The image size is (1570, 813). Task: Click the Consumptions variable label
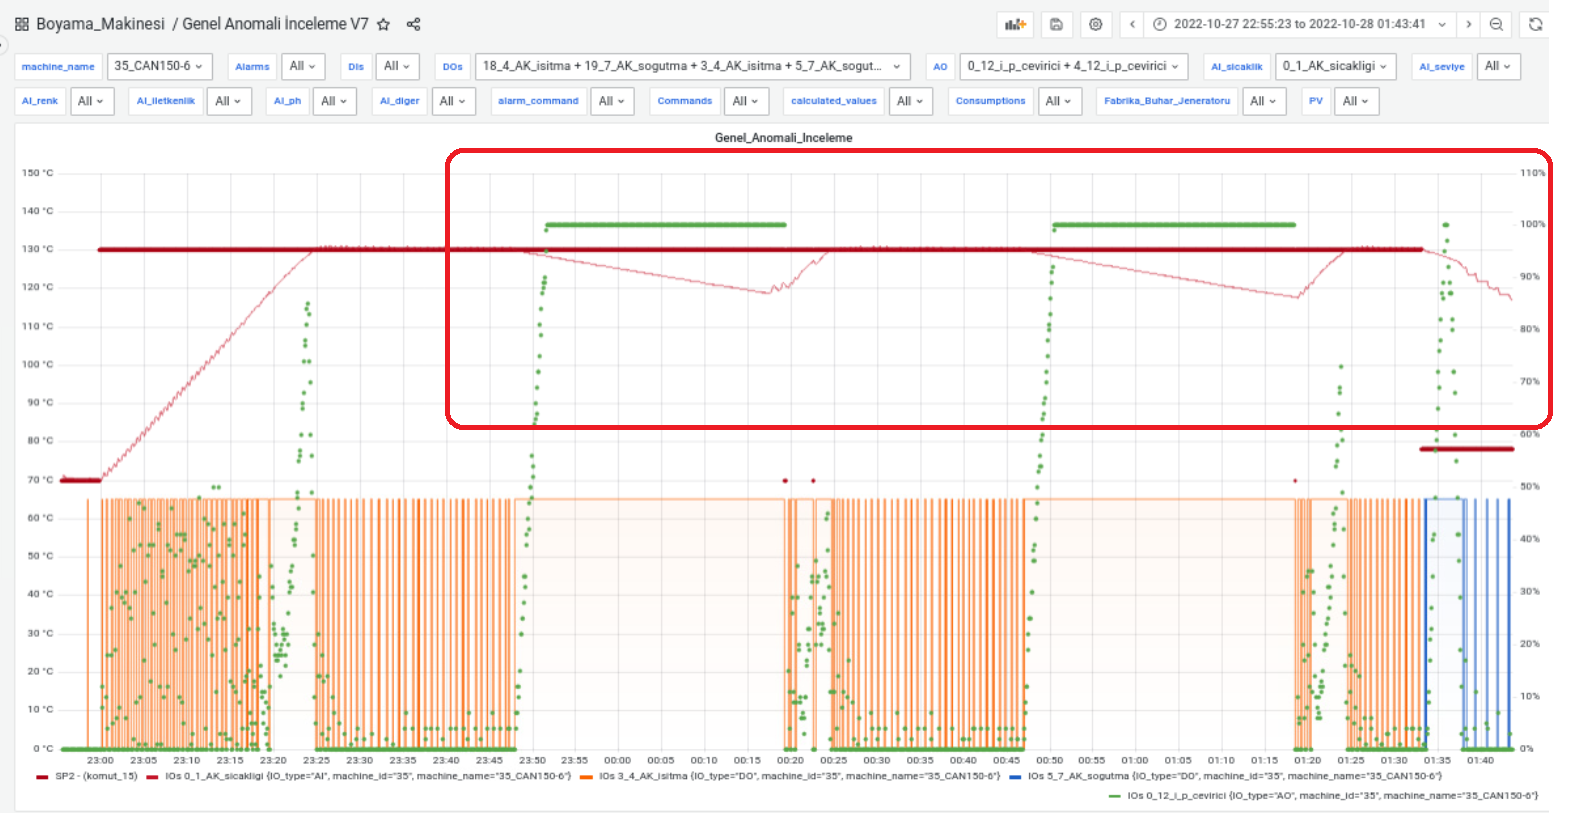point(990,101)
